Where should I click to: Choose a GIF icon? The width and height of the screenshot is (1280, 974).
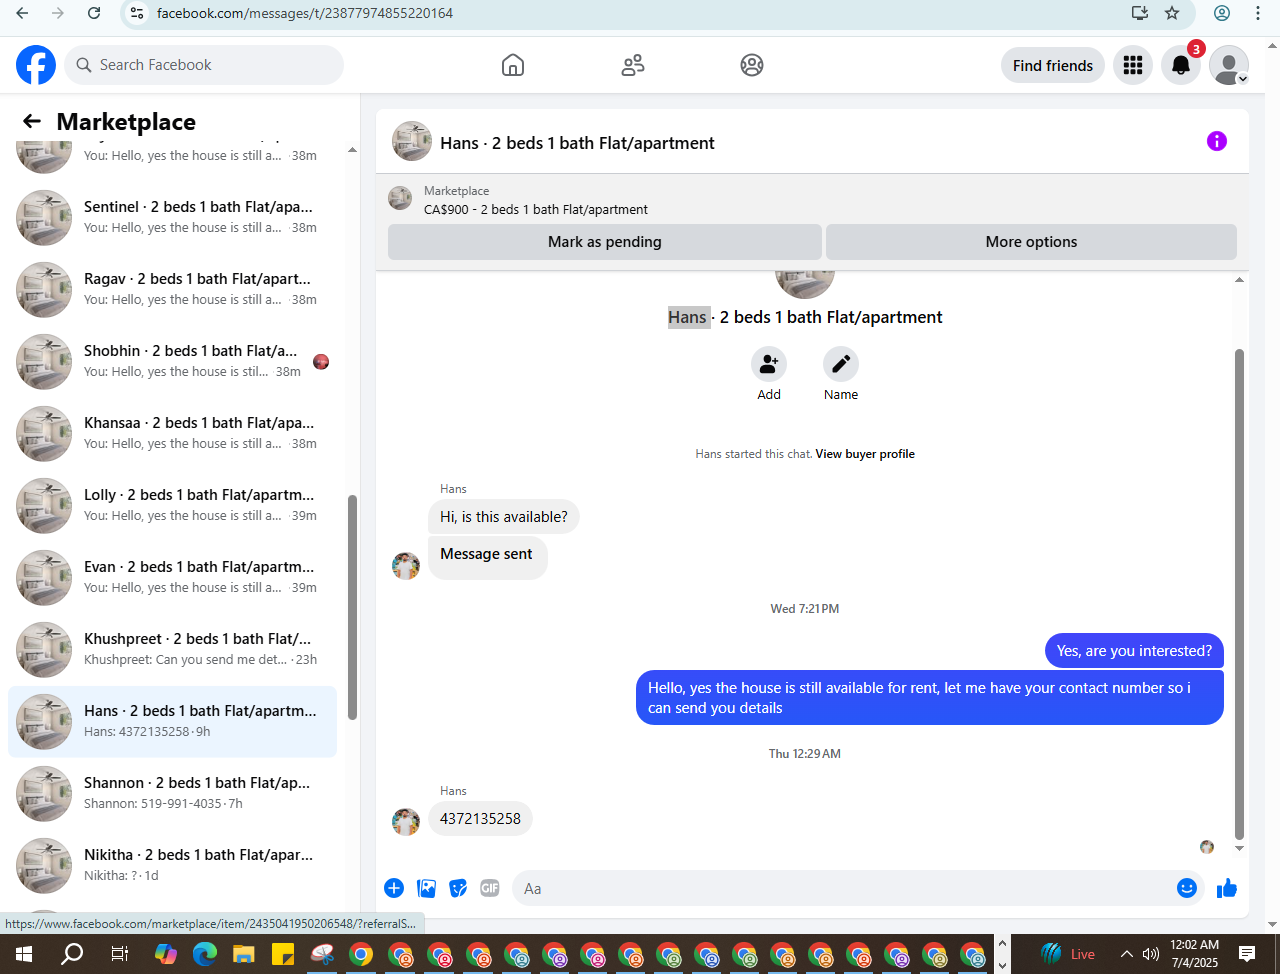coord(489,888)
